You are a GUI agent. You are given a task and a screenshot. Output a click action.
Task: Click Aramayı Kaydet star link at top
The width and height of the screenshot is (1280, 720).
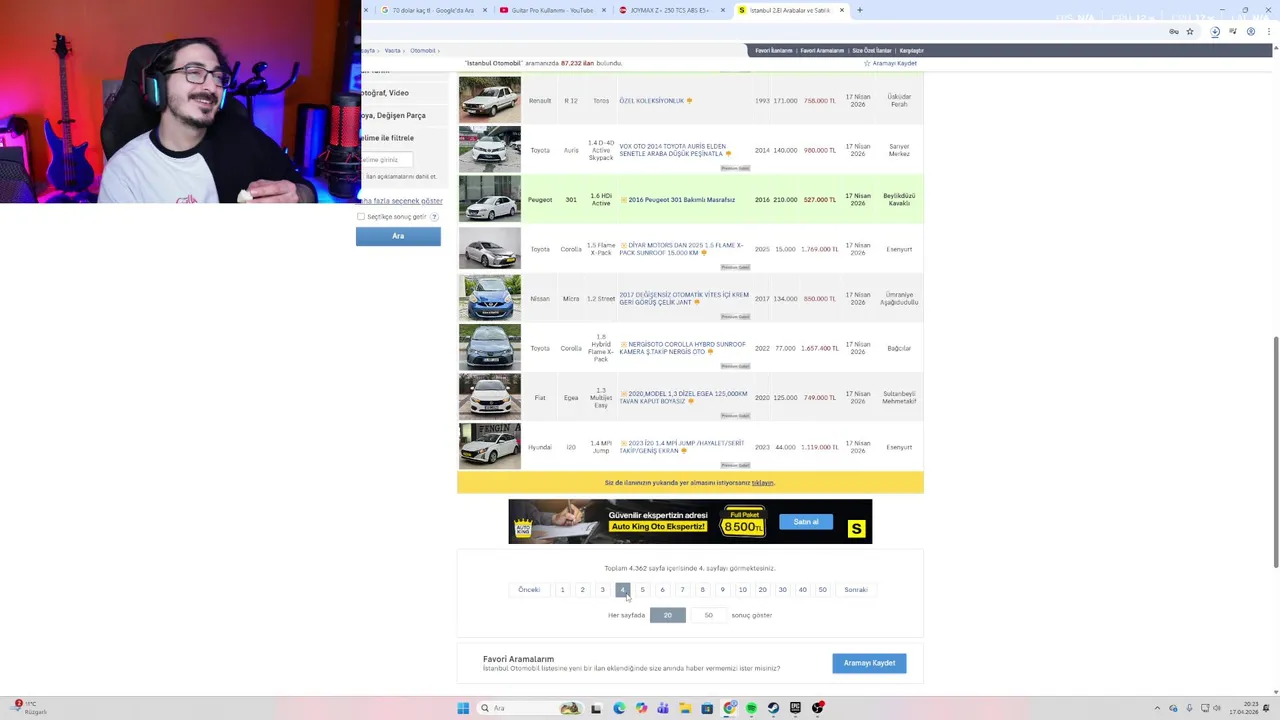[x=890, y=63]
